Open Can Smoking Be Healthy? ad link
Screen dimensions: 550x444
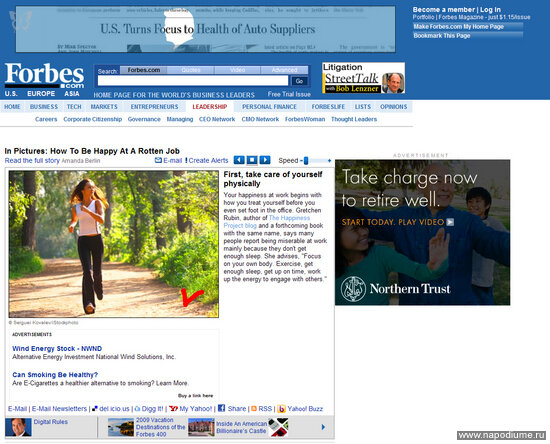point(55,375)
